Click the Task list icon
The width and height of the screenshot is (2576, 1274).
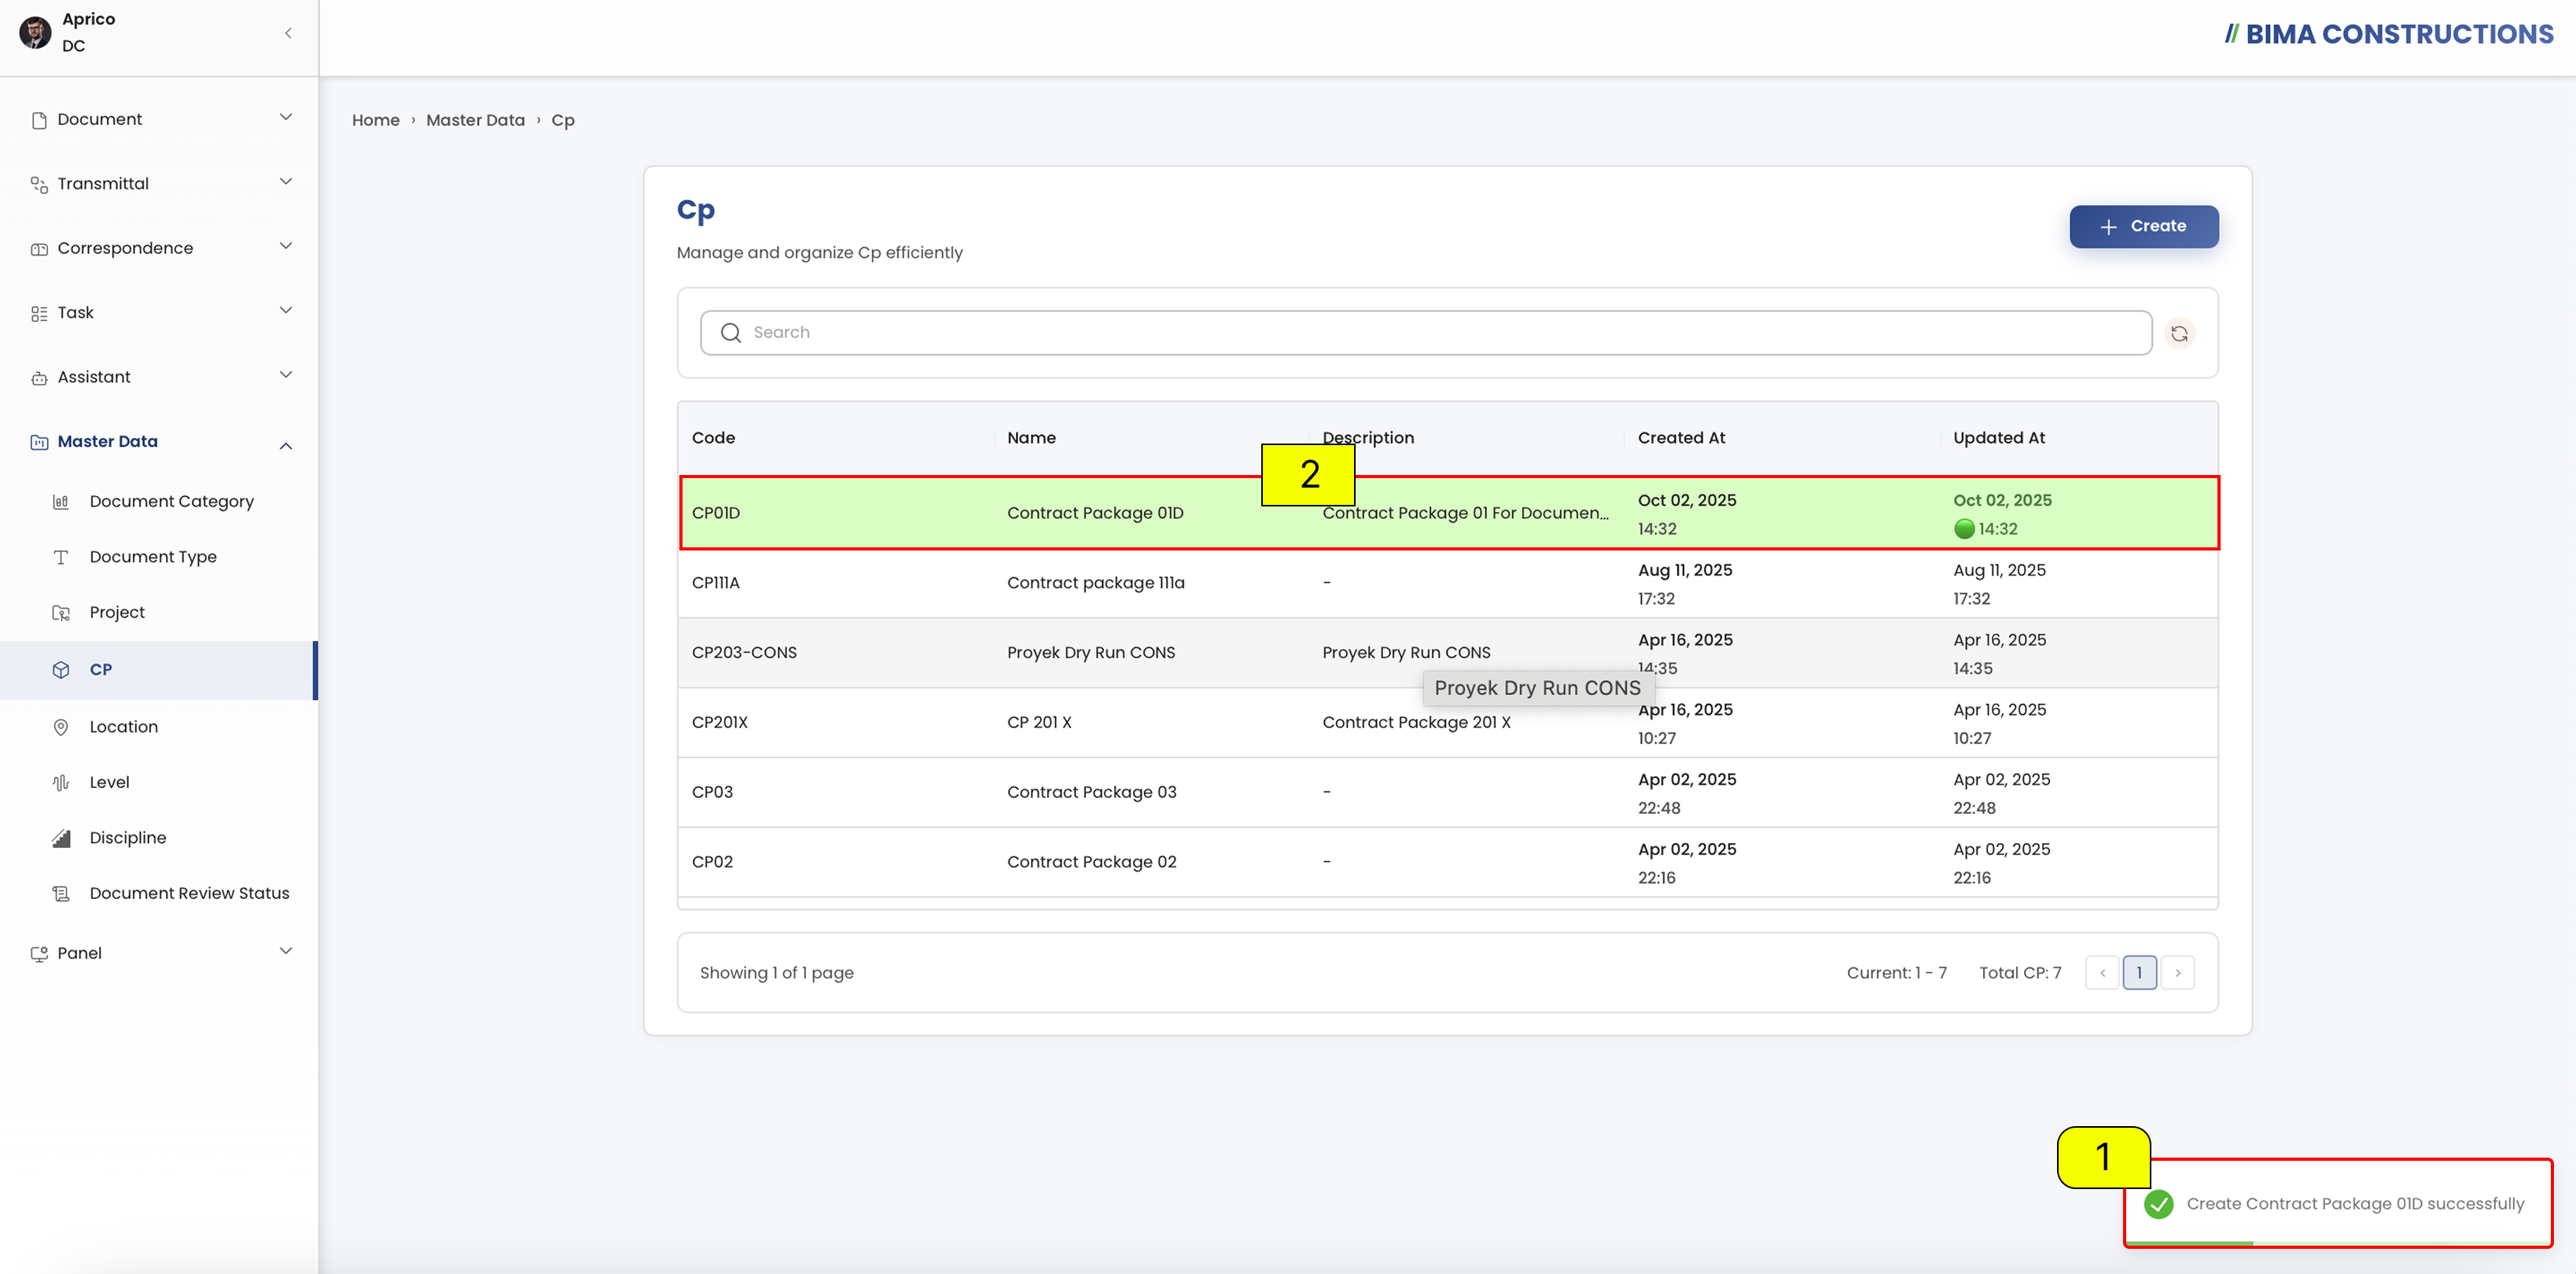point(39,313)
